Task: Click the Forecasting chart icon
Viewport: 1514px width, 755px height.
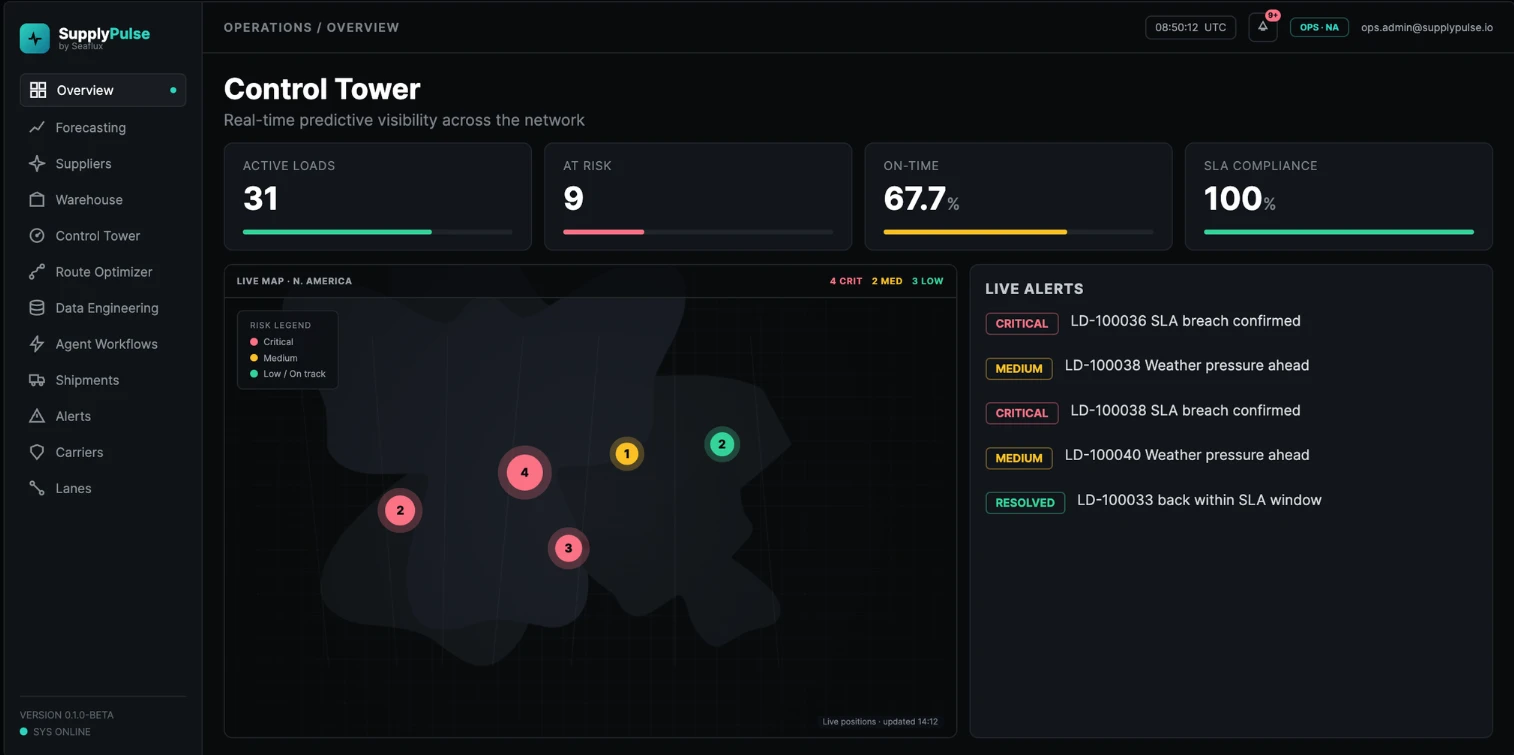Action: (37, 128)
